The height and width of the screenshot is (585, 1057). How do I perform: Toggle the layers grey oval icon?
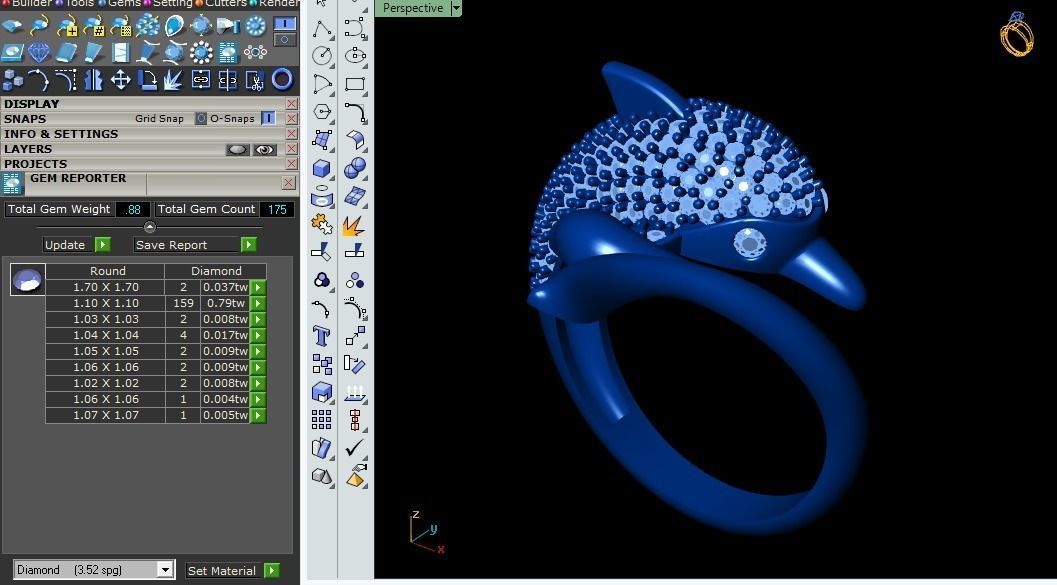(237, 150)
